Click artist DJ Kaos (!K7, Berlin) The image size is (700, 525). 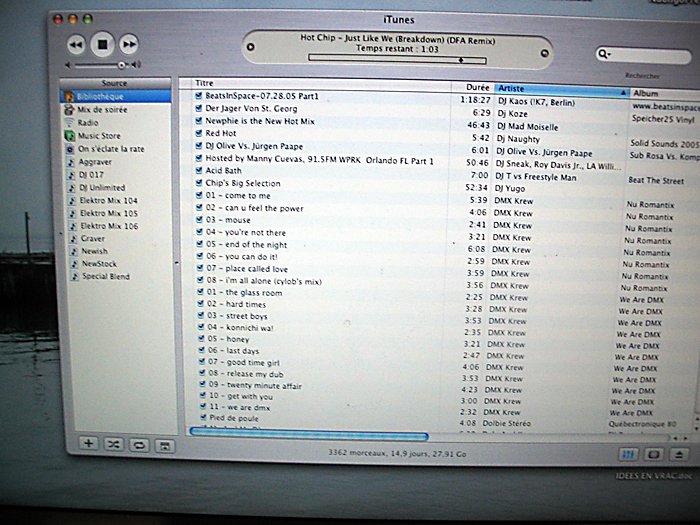pos(536,102)
